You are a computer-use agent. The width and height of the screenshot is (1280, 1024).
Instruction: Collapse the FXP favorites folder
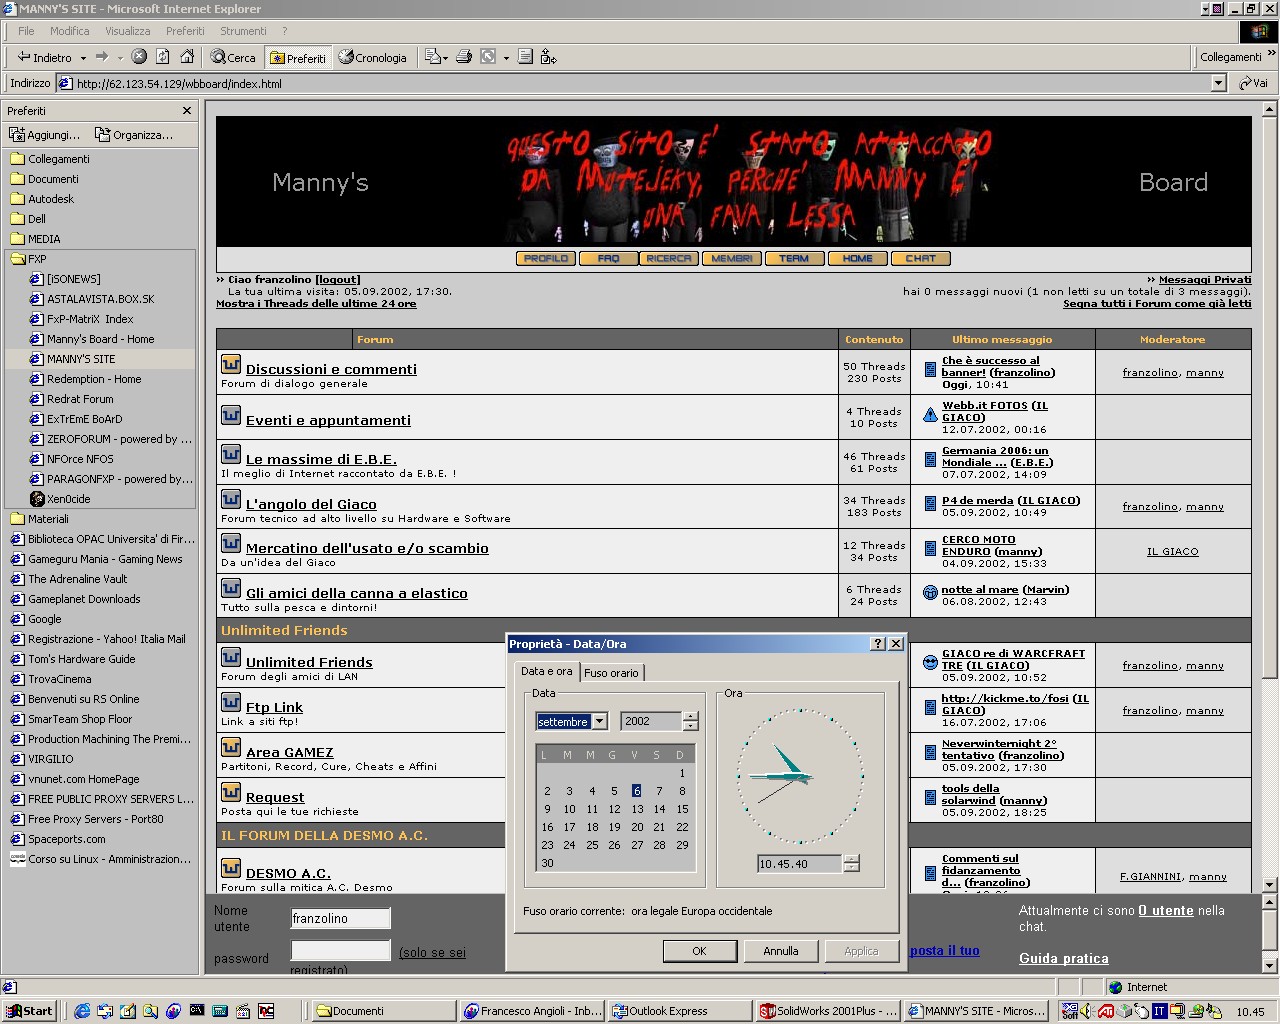[x=36, y=259]
